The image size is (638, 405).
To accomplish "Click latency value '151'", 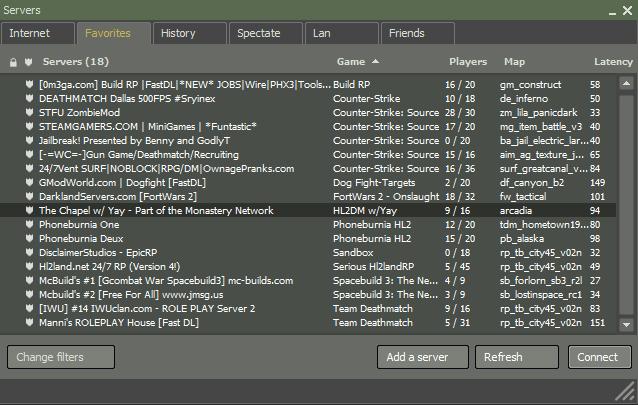I will pos(597,322).
